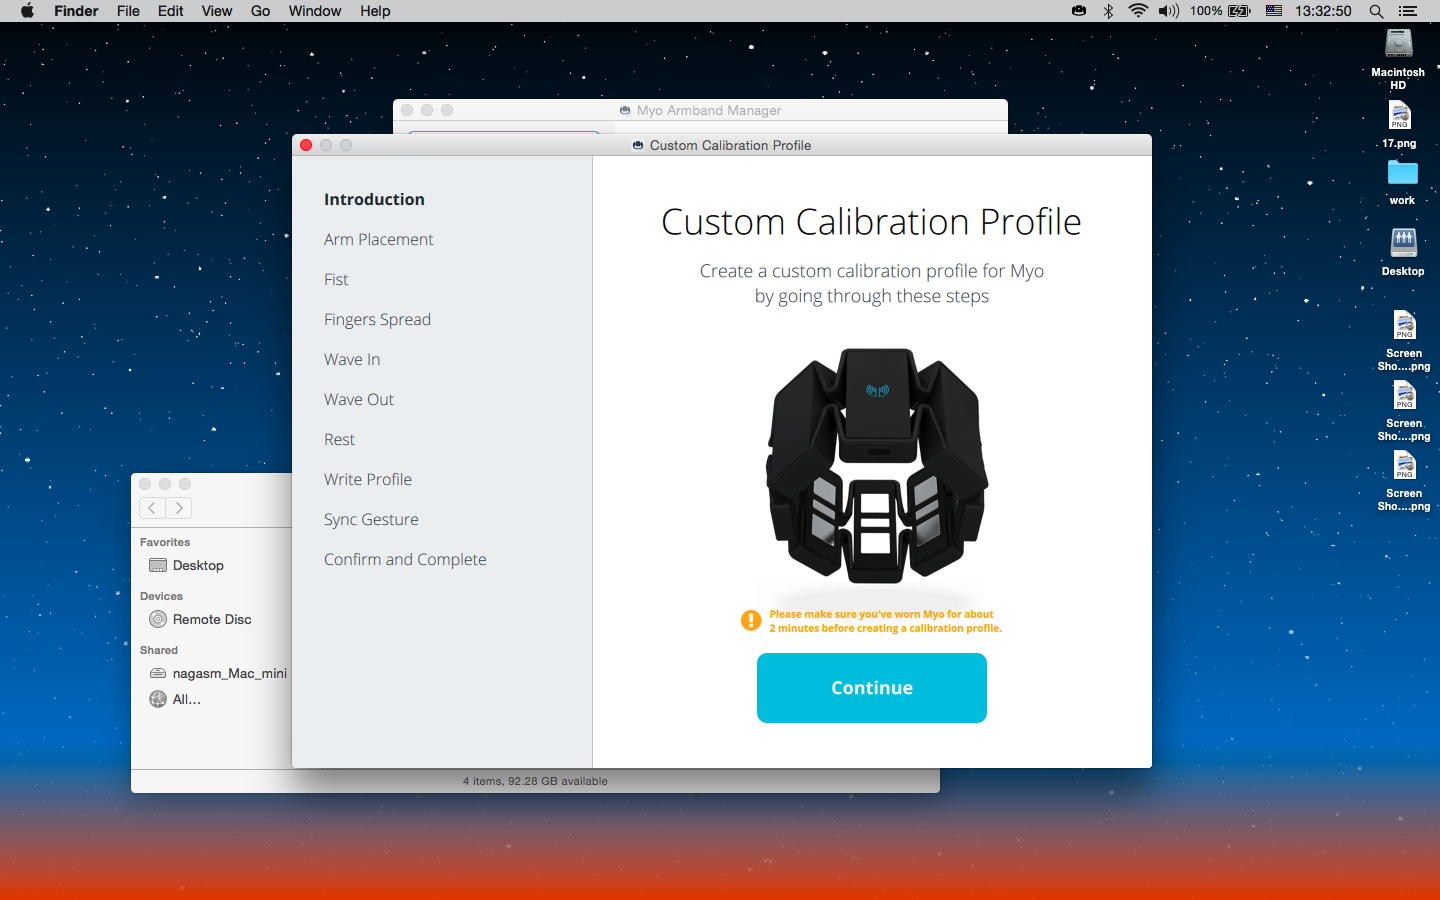Select the Rest step
Image resolution: width=1440 pixels, height=900 pixels.
(339, 439)
